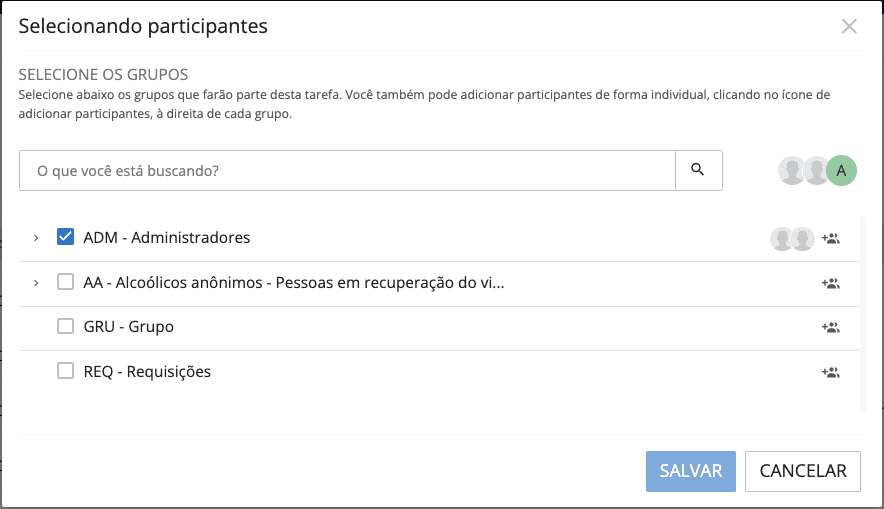Expand the ADM - Administradores group
This screenshot has height=509, width=884.
point(36,238)
